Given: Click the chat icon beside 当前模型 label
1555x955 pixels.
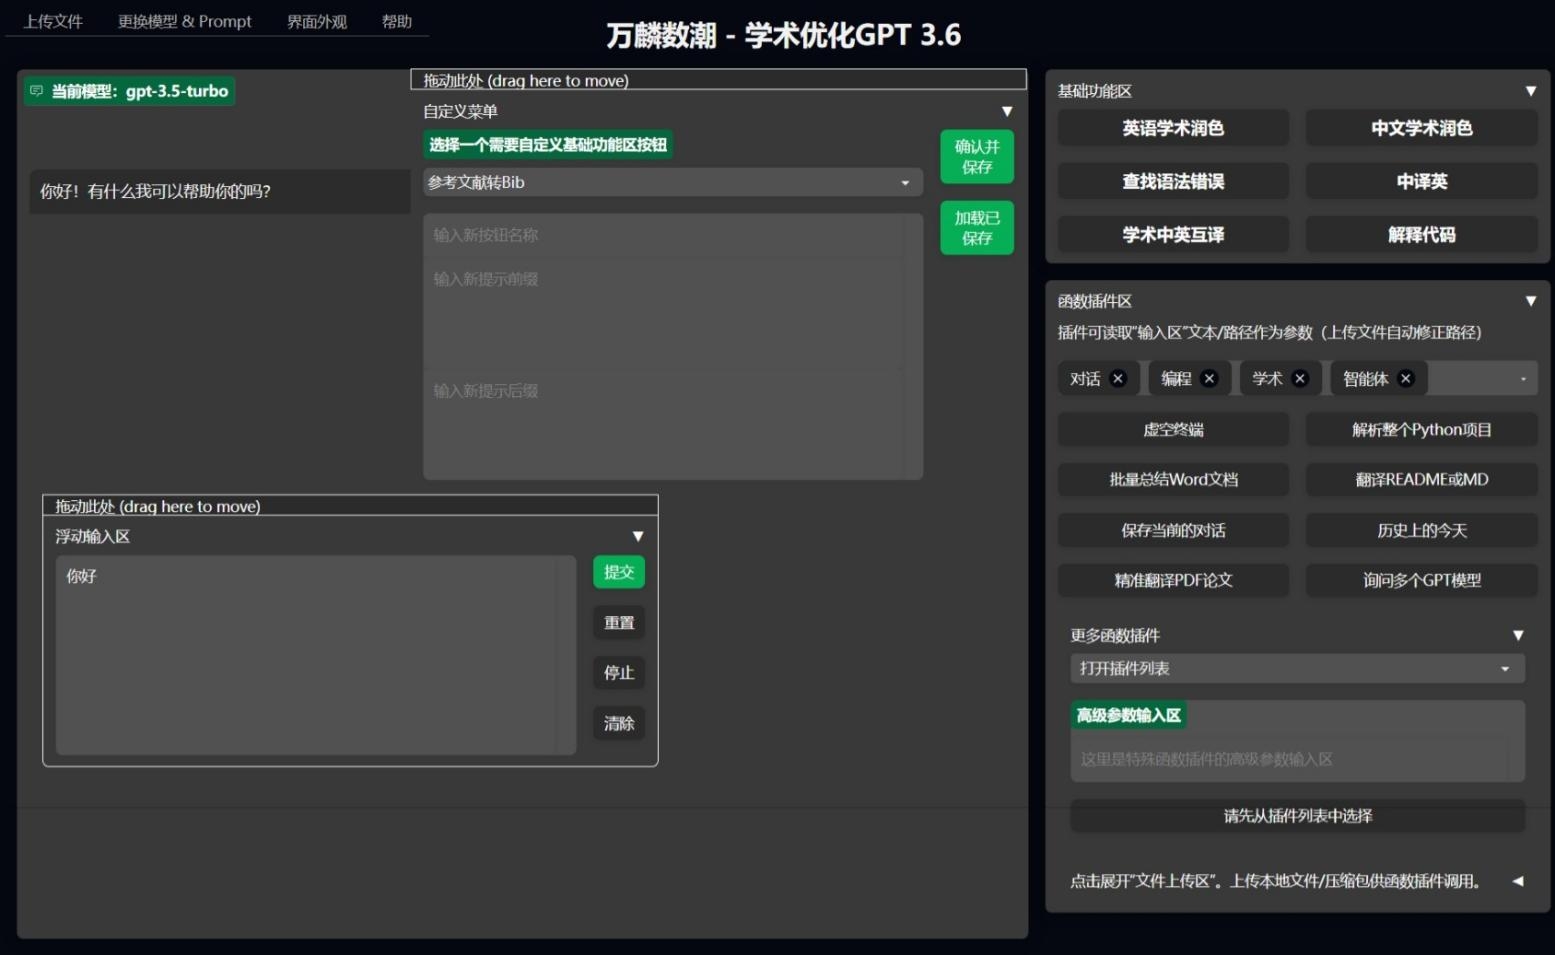Looking at the screenshot, I should pos(37,91).
